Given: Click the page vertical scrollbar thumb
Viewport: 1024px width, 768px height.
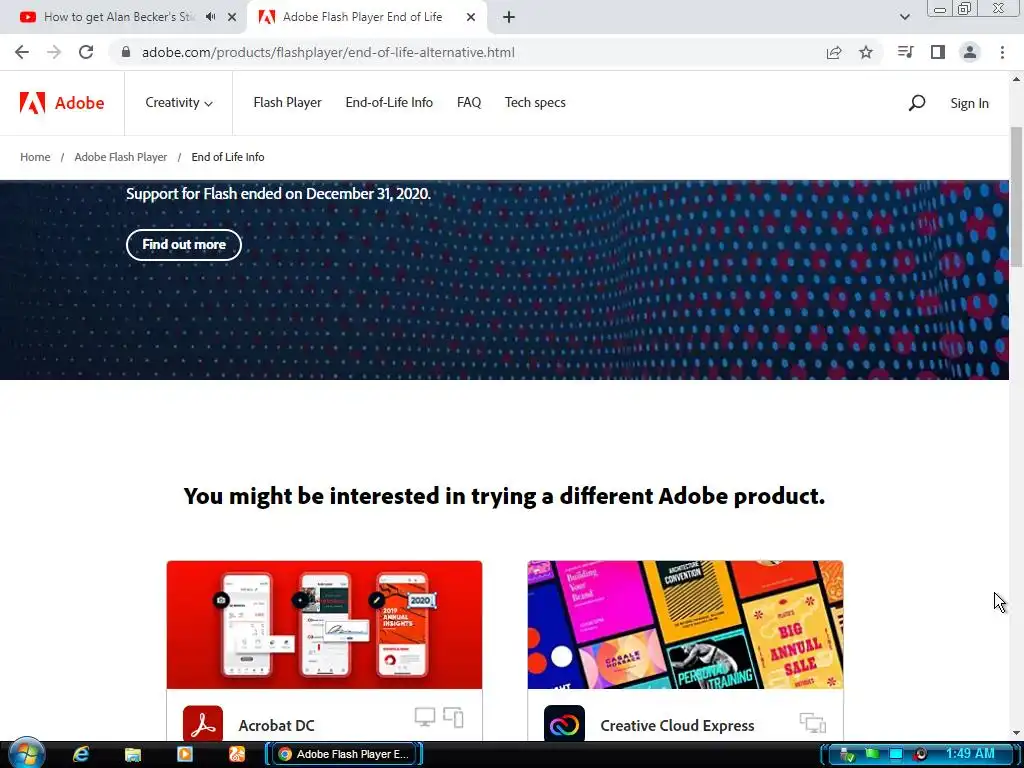Looking at the screenshot, I should coord(1016,196).
